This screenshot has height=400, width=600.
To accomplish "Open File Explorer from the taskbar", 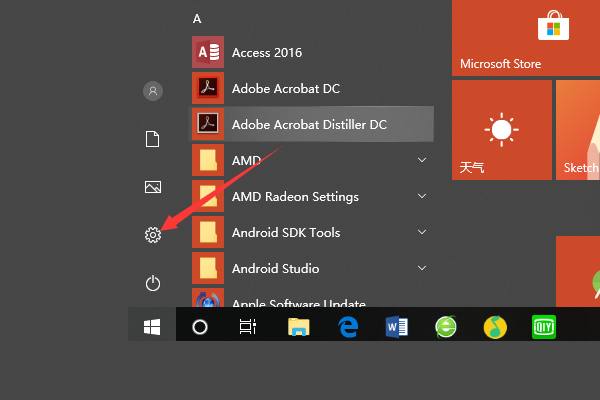I will [298, 326].
